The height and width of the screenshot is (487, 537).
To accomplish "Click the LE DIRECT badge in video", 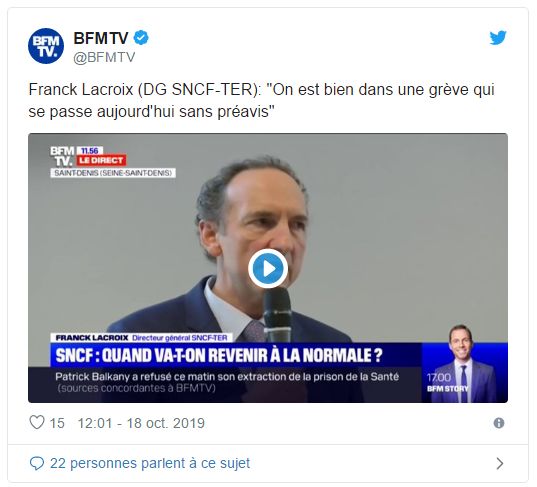I will point(101,160).
